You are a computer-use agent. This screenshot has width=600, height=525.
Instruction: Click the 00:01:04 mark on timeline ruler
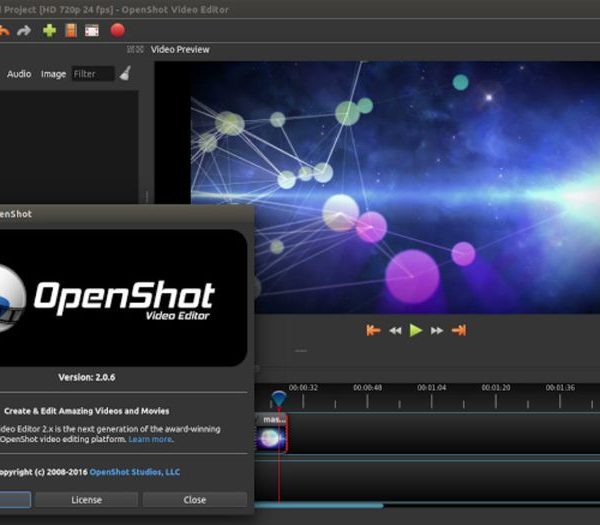coord(432,388)
